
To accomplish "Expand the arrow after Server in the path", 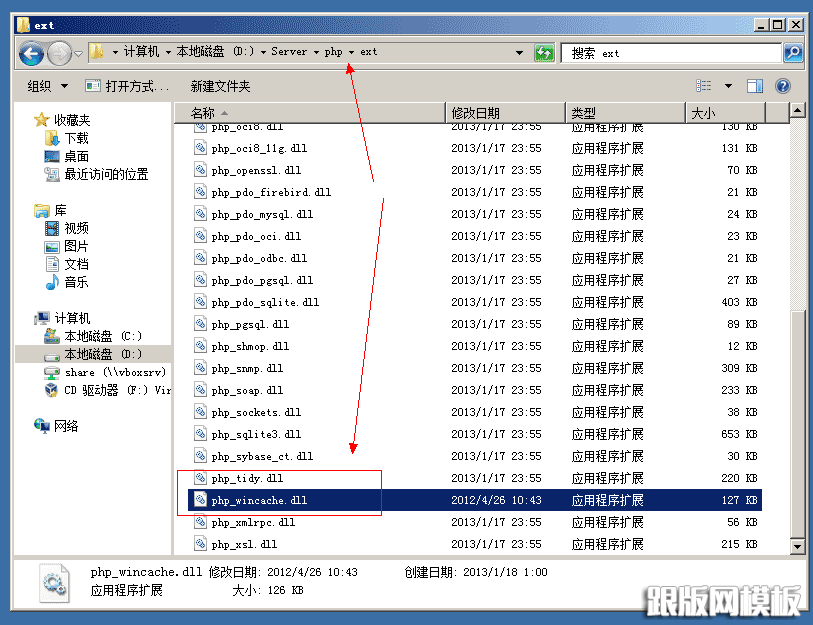I will (316, 52).
